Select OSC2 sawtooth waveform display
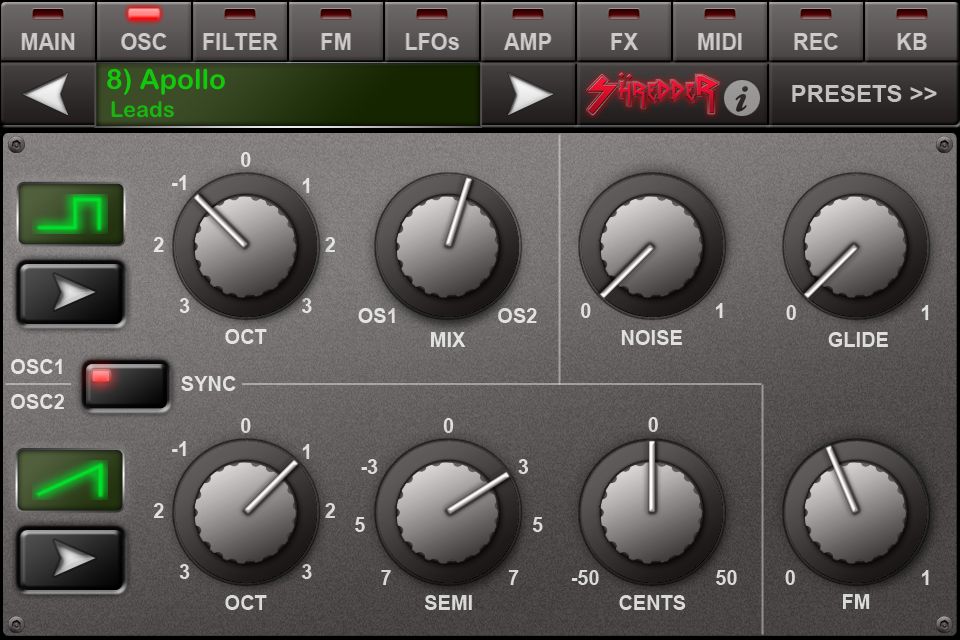The image size is (960, 640). click(71, 480)
